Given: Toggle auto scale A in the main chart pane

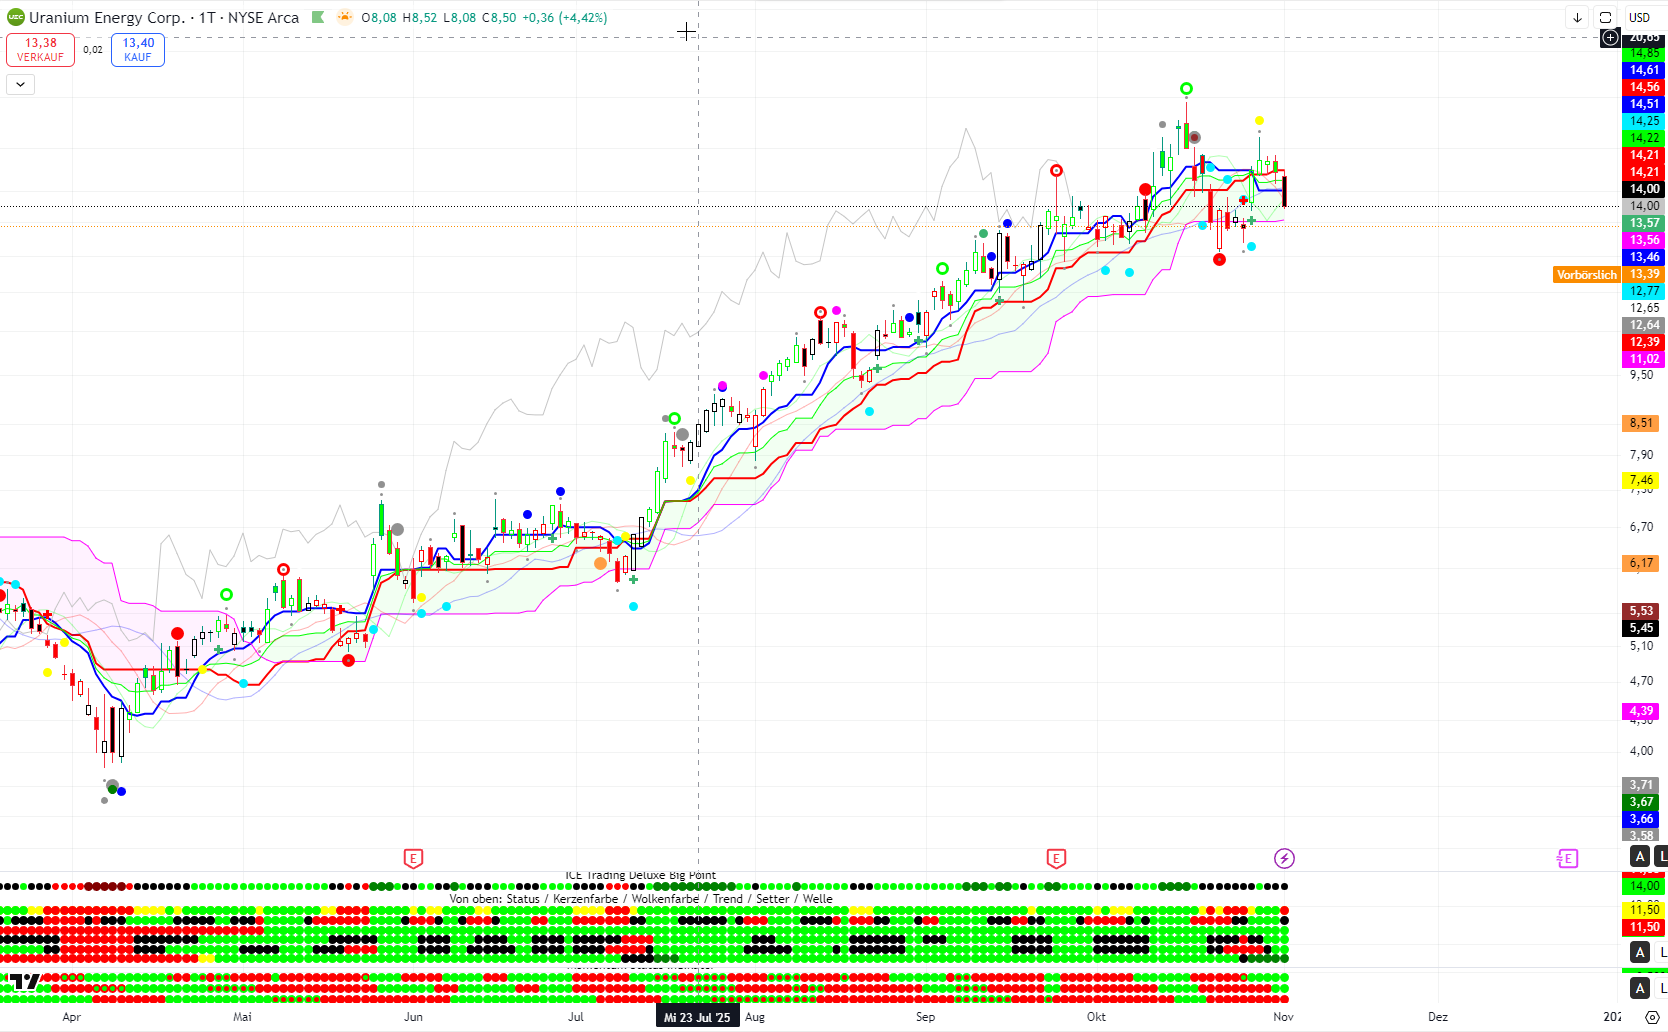Looking at the screenshot, I should coord(1640,856).
